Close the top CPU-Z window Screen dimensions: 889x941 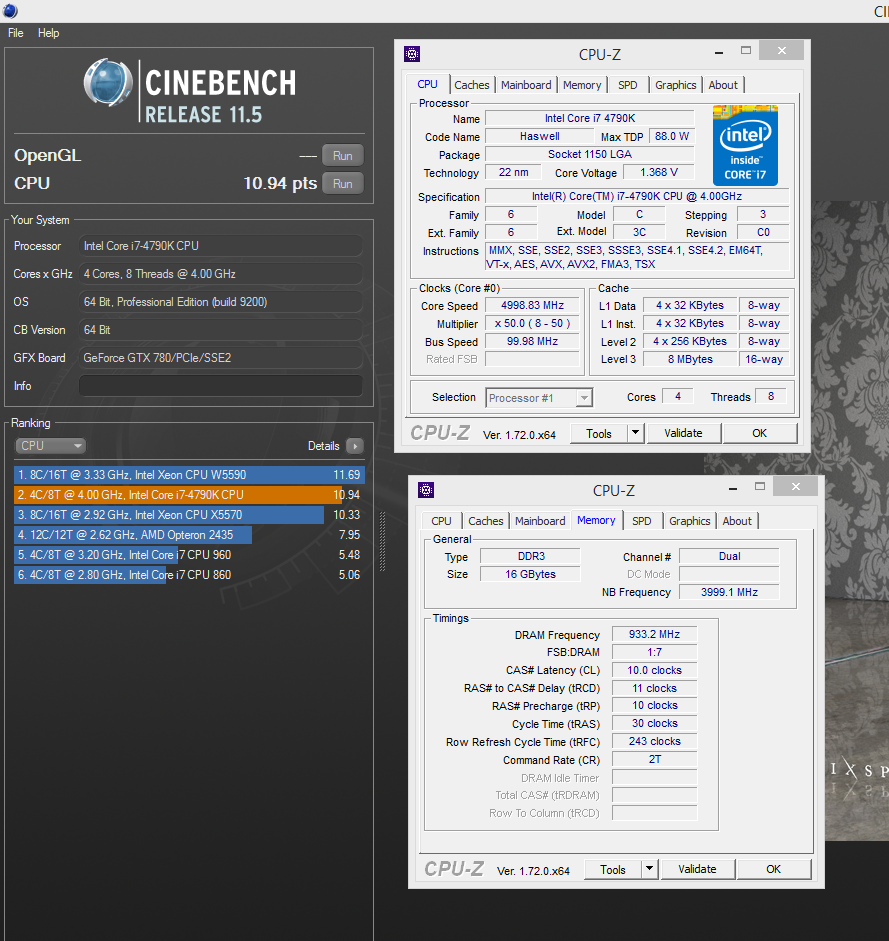coord(782,51)
